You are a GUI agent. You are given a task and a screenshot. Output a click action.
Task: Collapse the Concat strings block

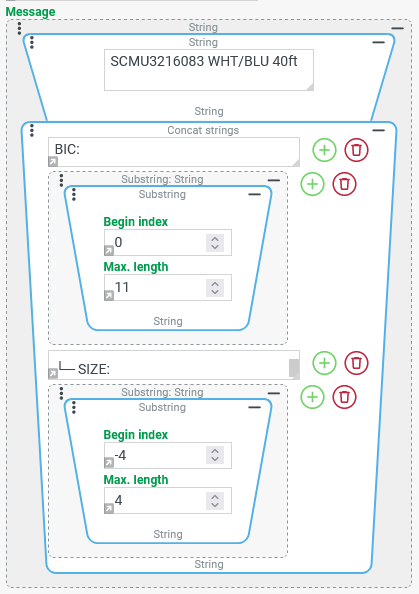(x=378, y=130)
